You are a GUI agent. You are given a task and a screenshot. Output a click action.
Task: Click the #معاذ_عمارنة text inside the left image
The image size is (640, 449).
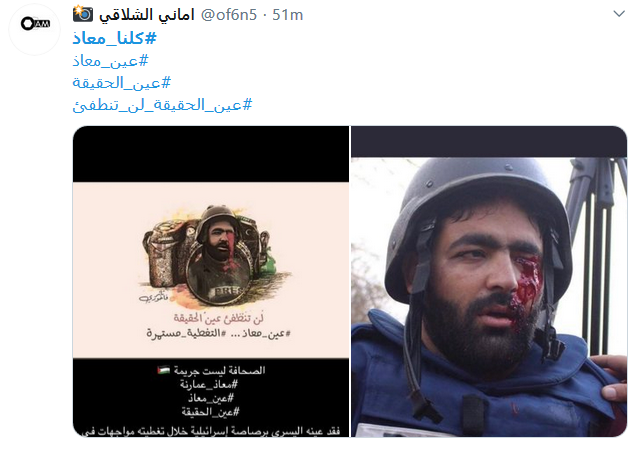pyautogui.click(x=209, y=384)
